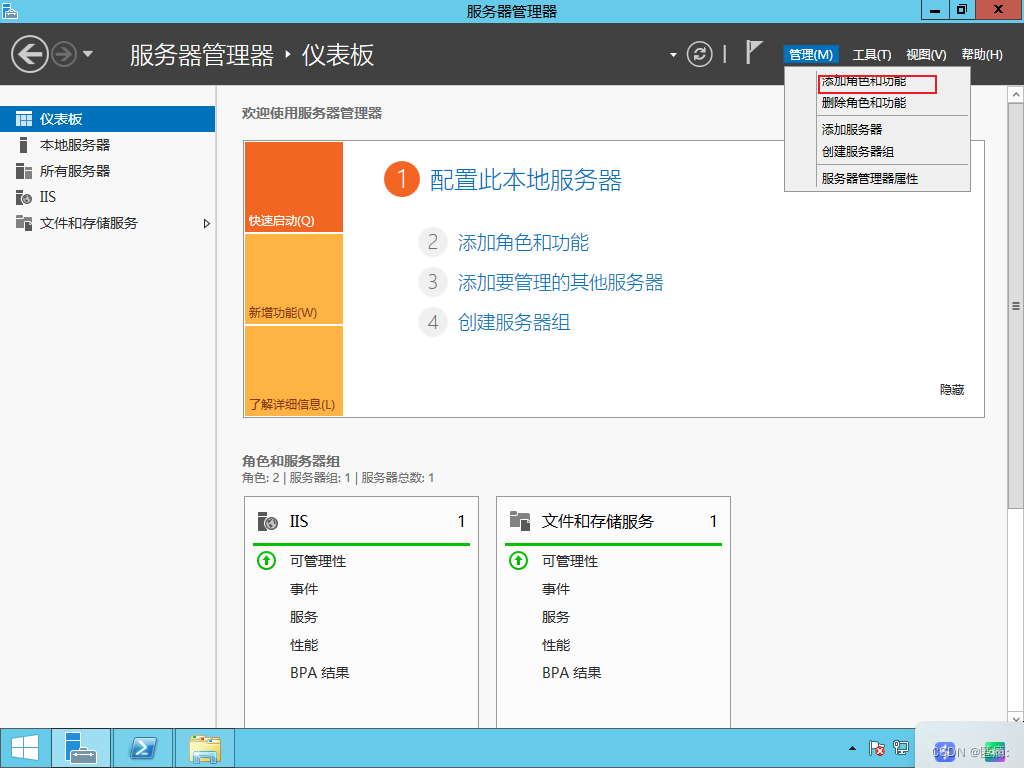
Task: Click the back navigation arrow
Action: [x=29, y=54]
